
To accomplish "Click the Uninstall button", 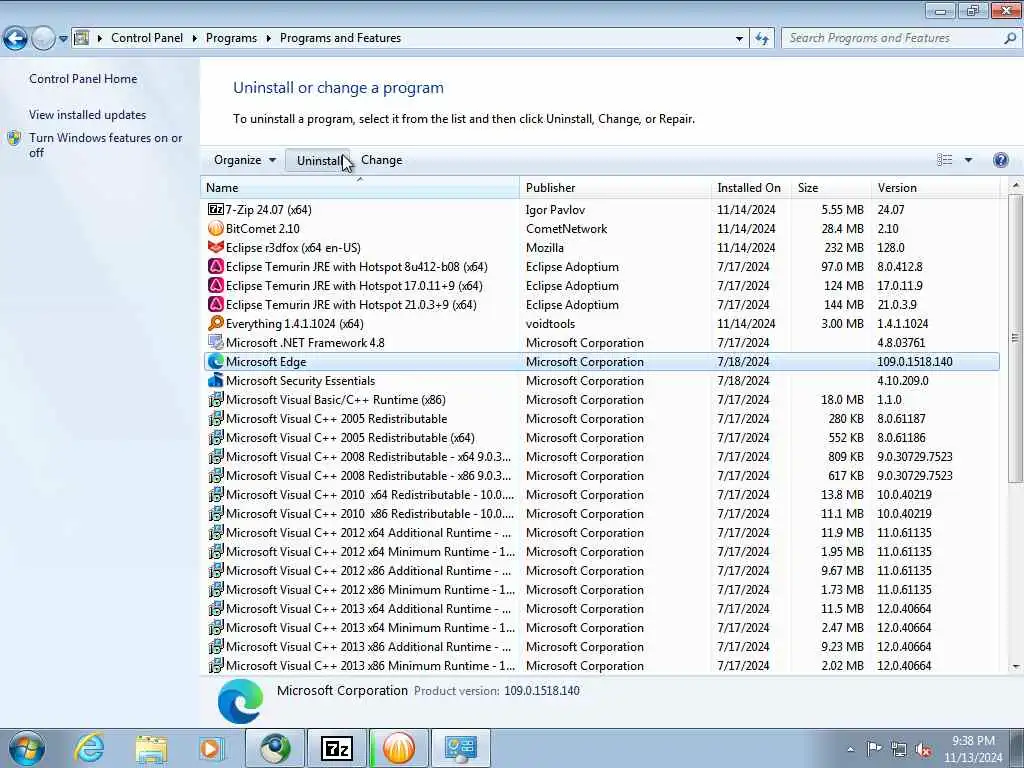I will 317,160.
